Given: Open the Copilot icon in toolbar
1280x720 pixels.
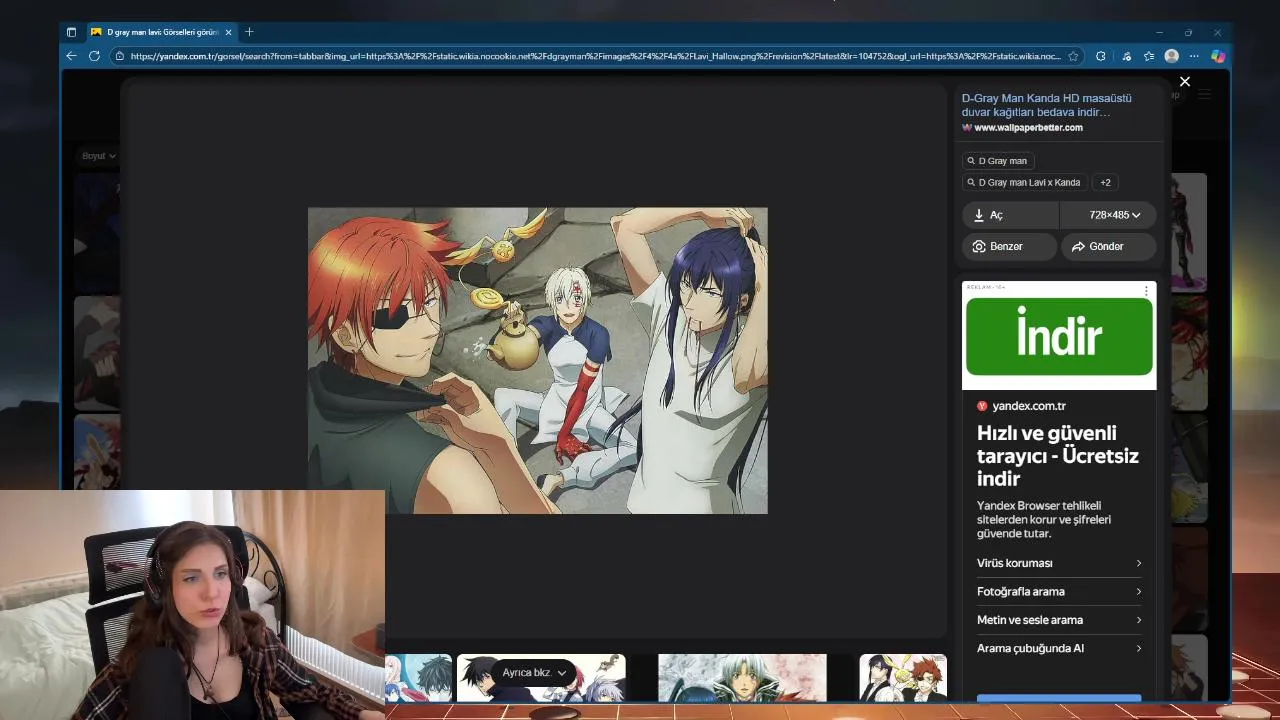Looking at the screenshot, I should click(x=1218, y=56).
